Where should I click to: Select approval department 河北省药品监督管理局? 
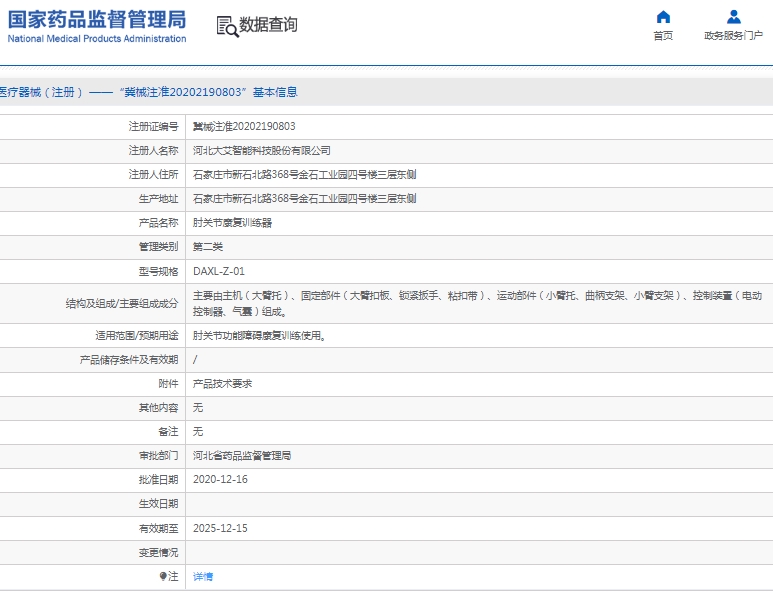[242, 456]
